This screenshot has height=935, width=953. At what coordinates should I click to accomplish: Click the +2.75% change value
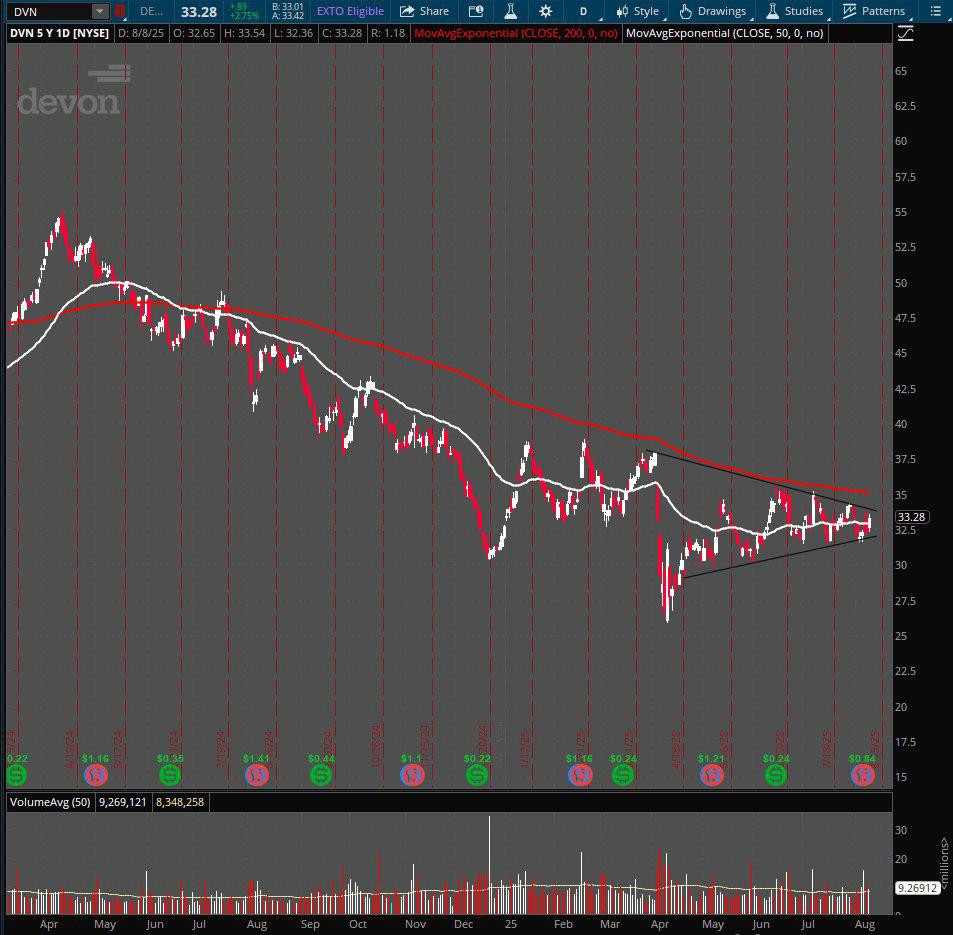(244, 16)
